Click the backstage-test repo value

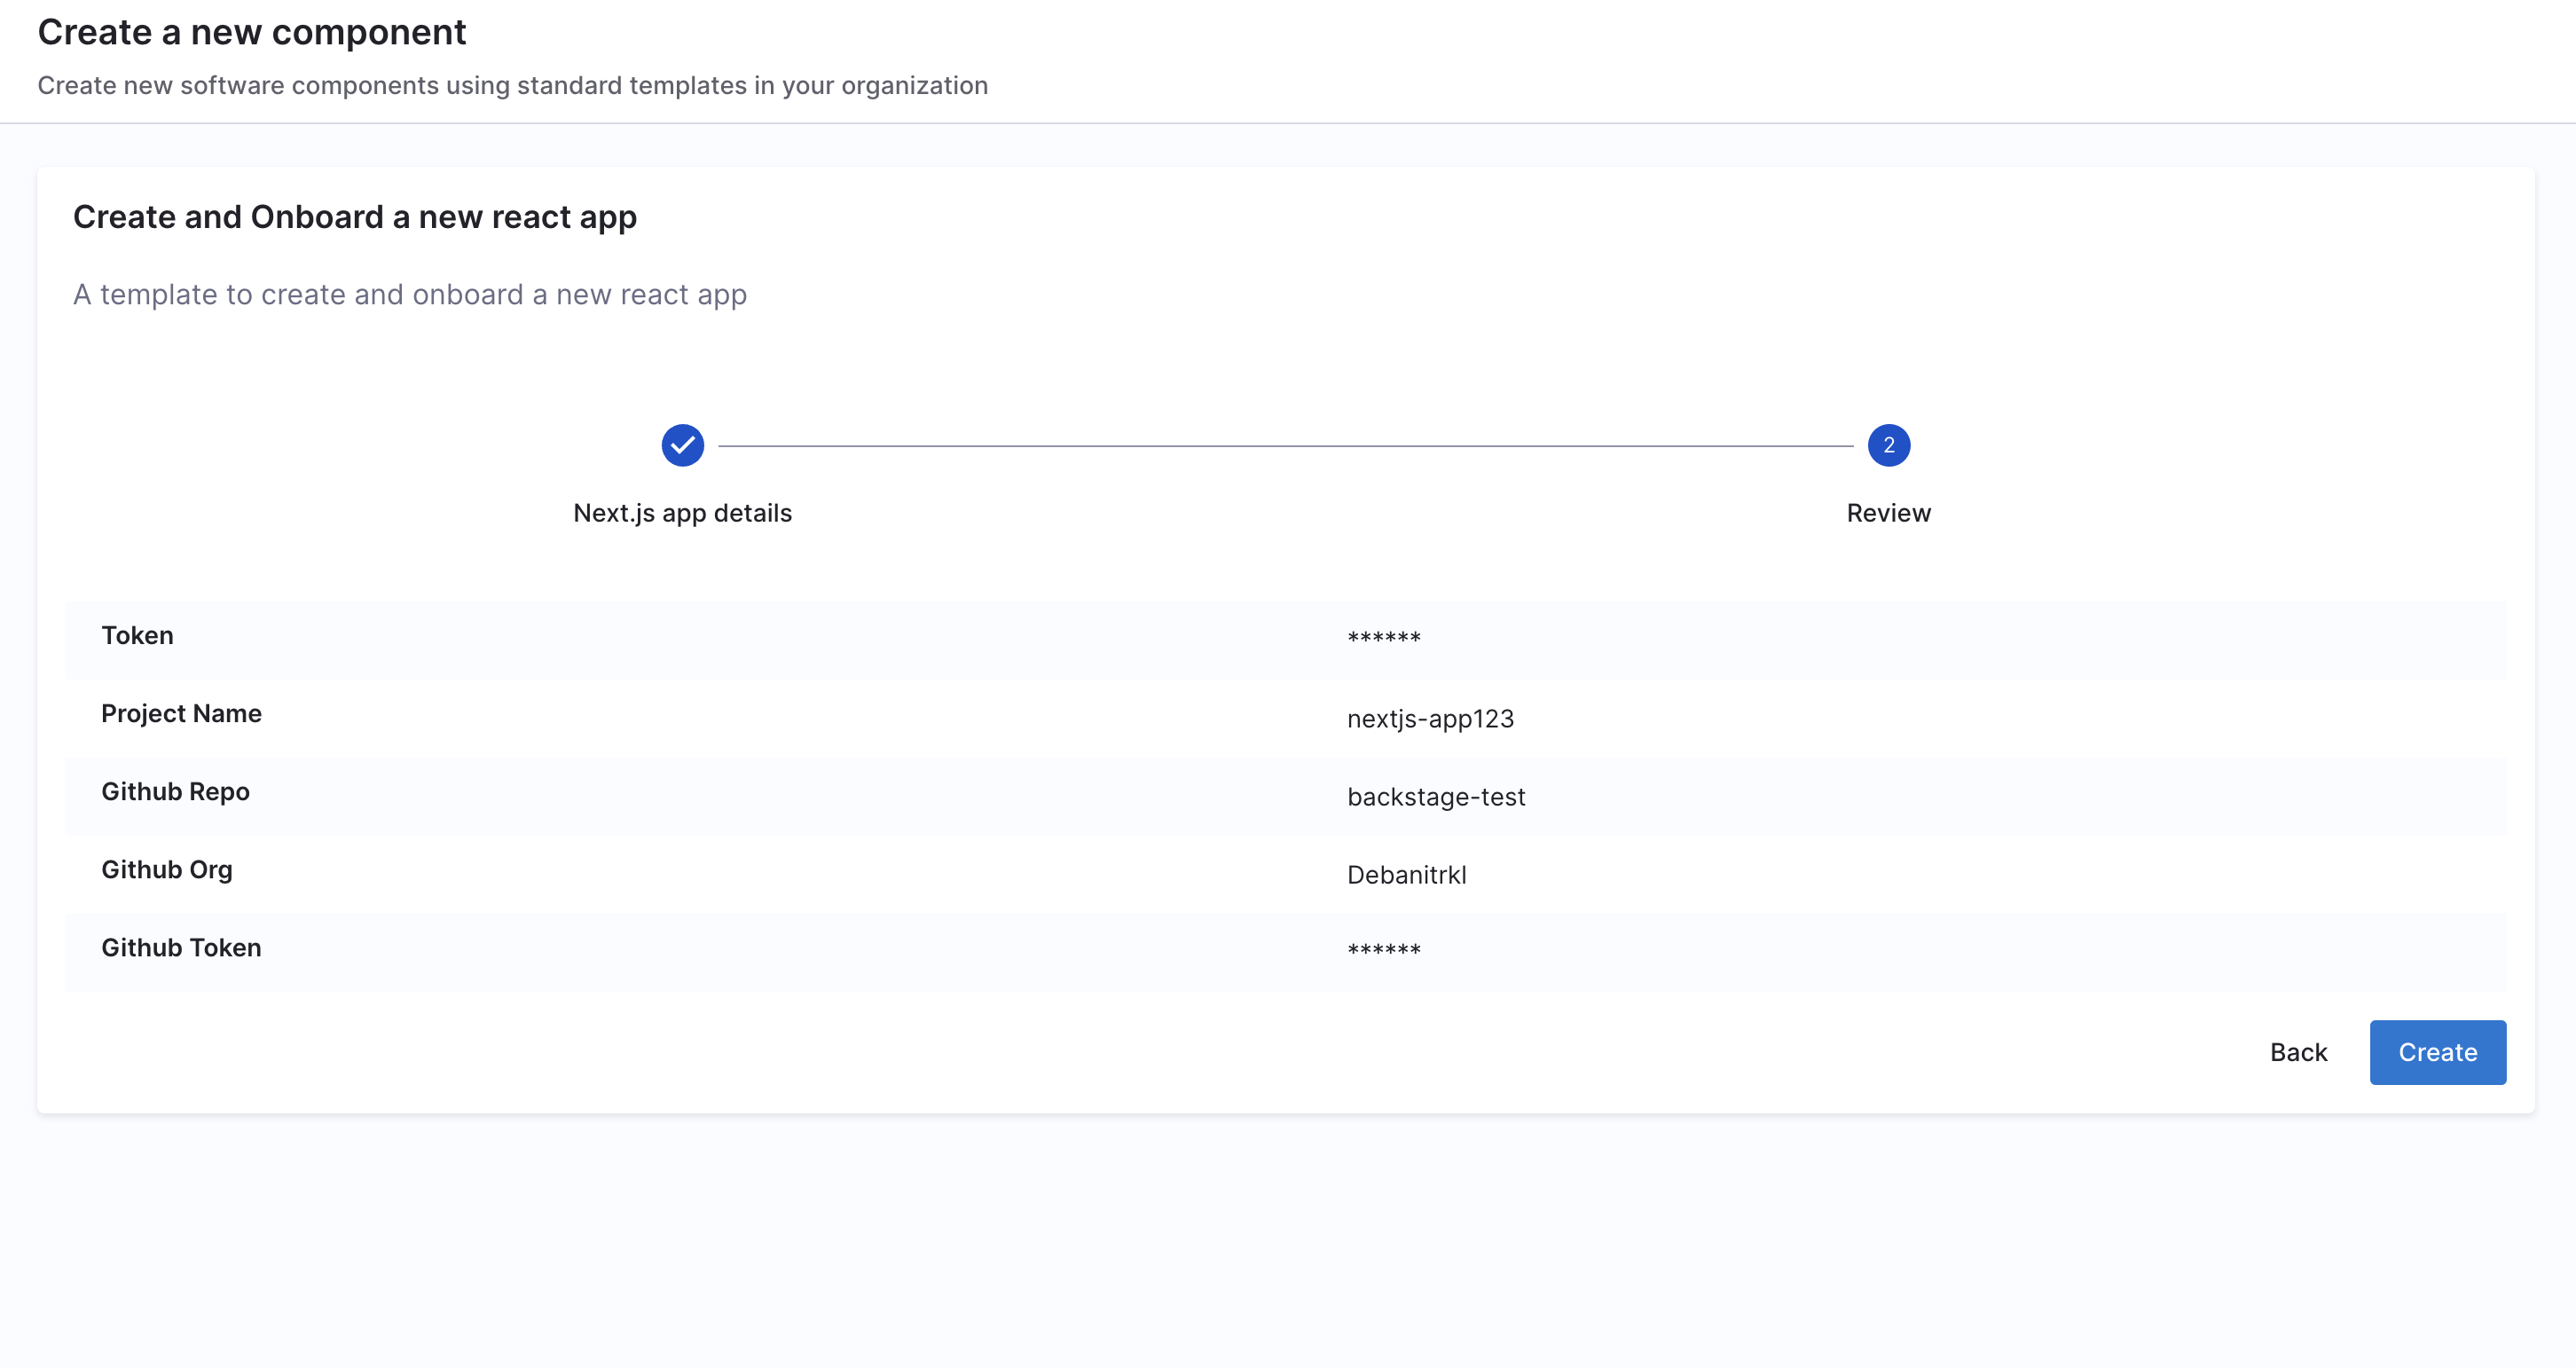point(1436,796)
